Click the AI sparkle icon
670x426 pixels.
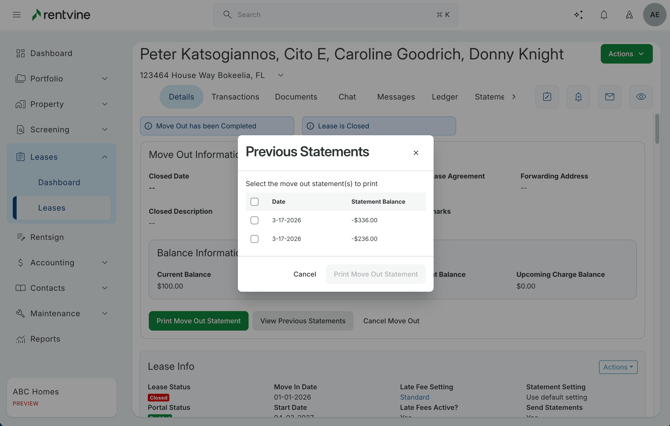578,15
